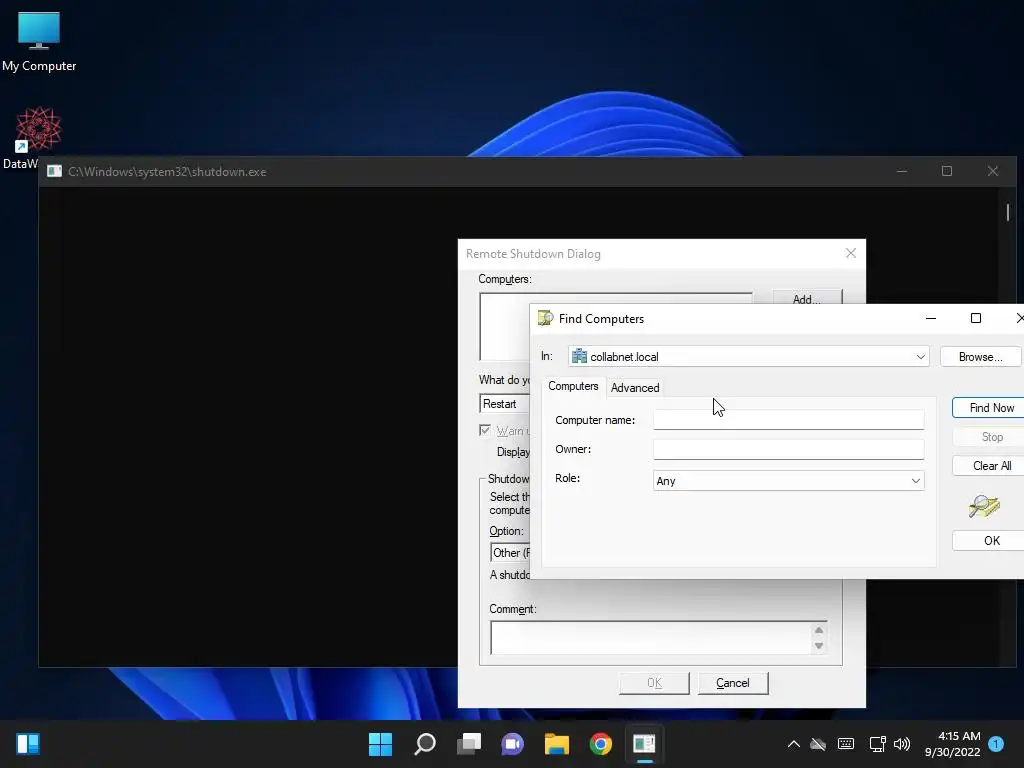Click inside the Comment text box
The height and width of the screenshot is (768, 1024).
(x=650, y=637)
